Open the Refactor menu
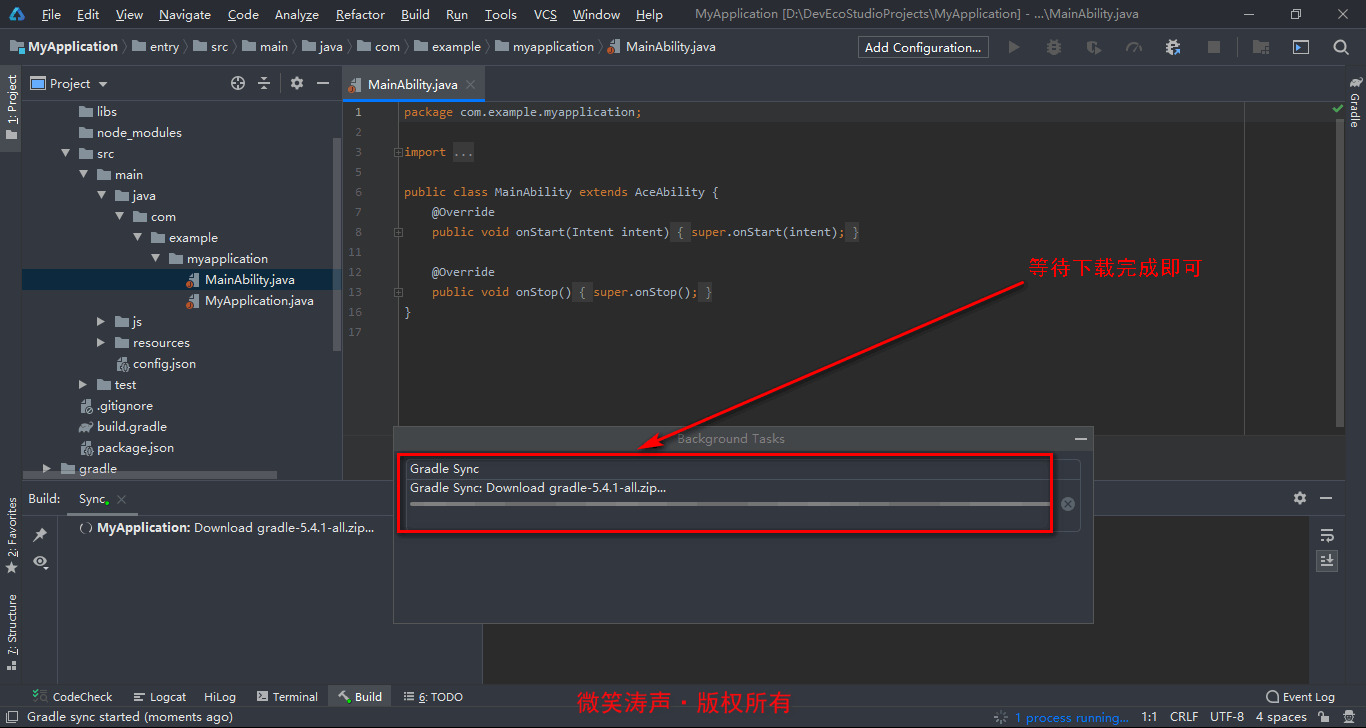 [360, 14]
